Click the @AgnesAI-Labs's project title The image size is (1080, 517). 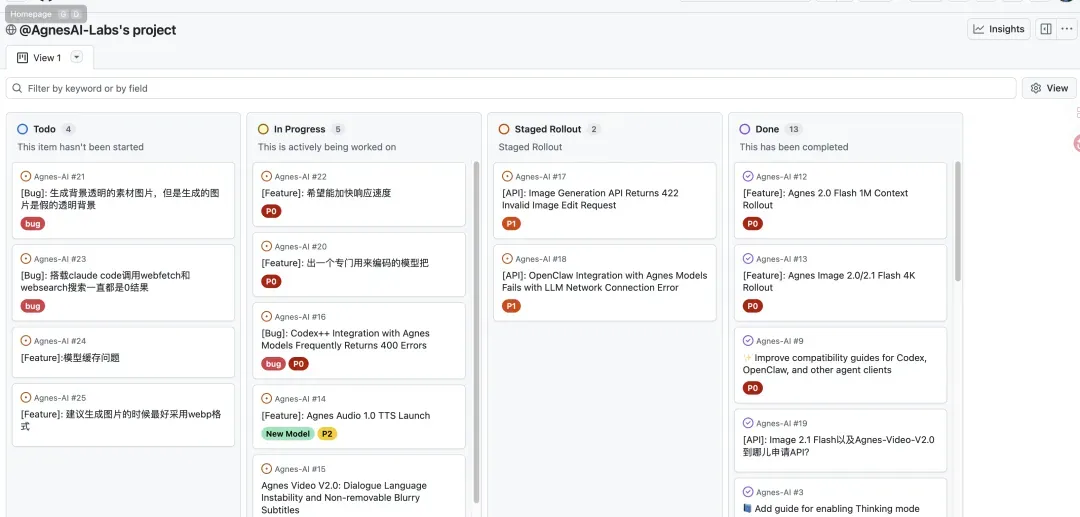(x=98, y=30)
